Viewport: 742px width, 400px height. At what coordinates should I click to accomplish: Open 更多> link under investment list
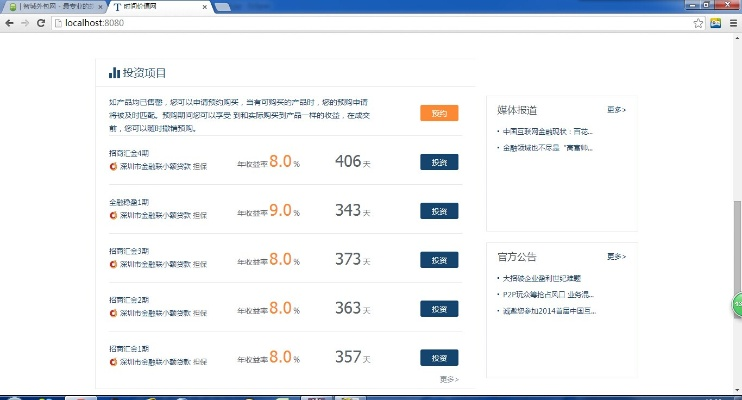[449, 379]
